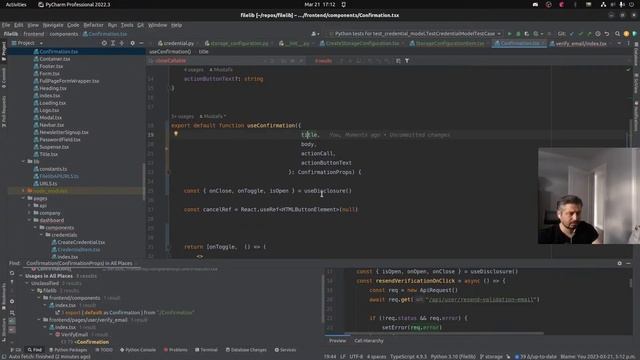Hide the Project panel with minus icon

point(141,43)
